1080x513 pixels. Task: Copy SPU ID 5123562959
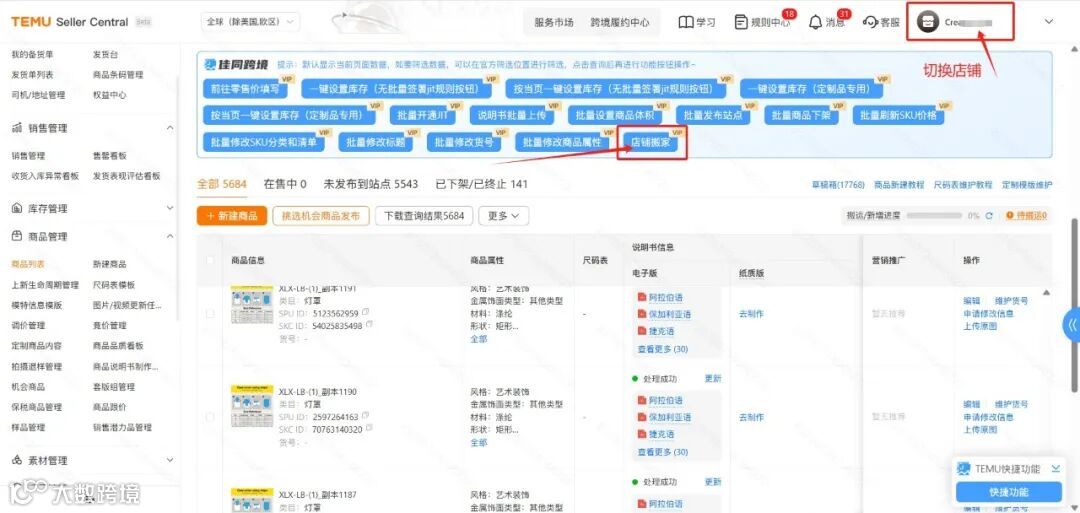(366, 312)
